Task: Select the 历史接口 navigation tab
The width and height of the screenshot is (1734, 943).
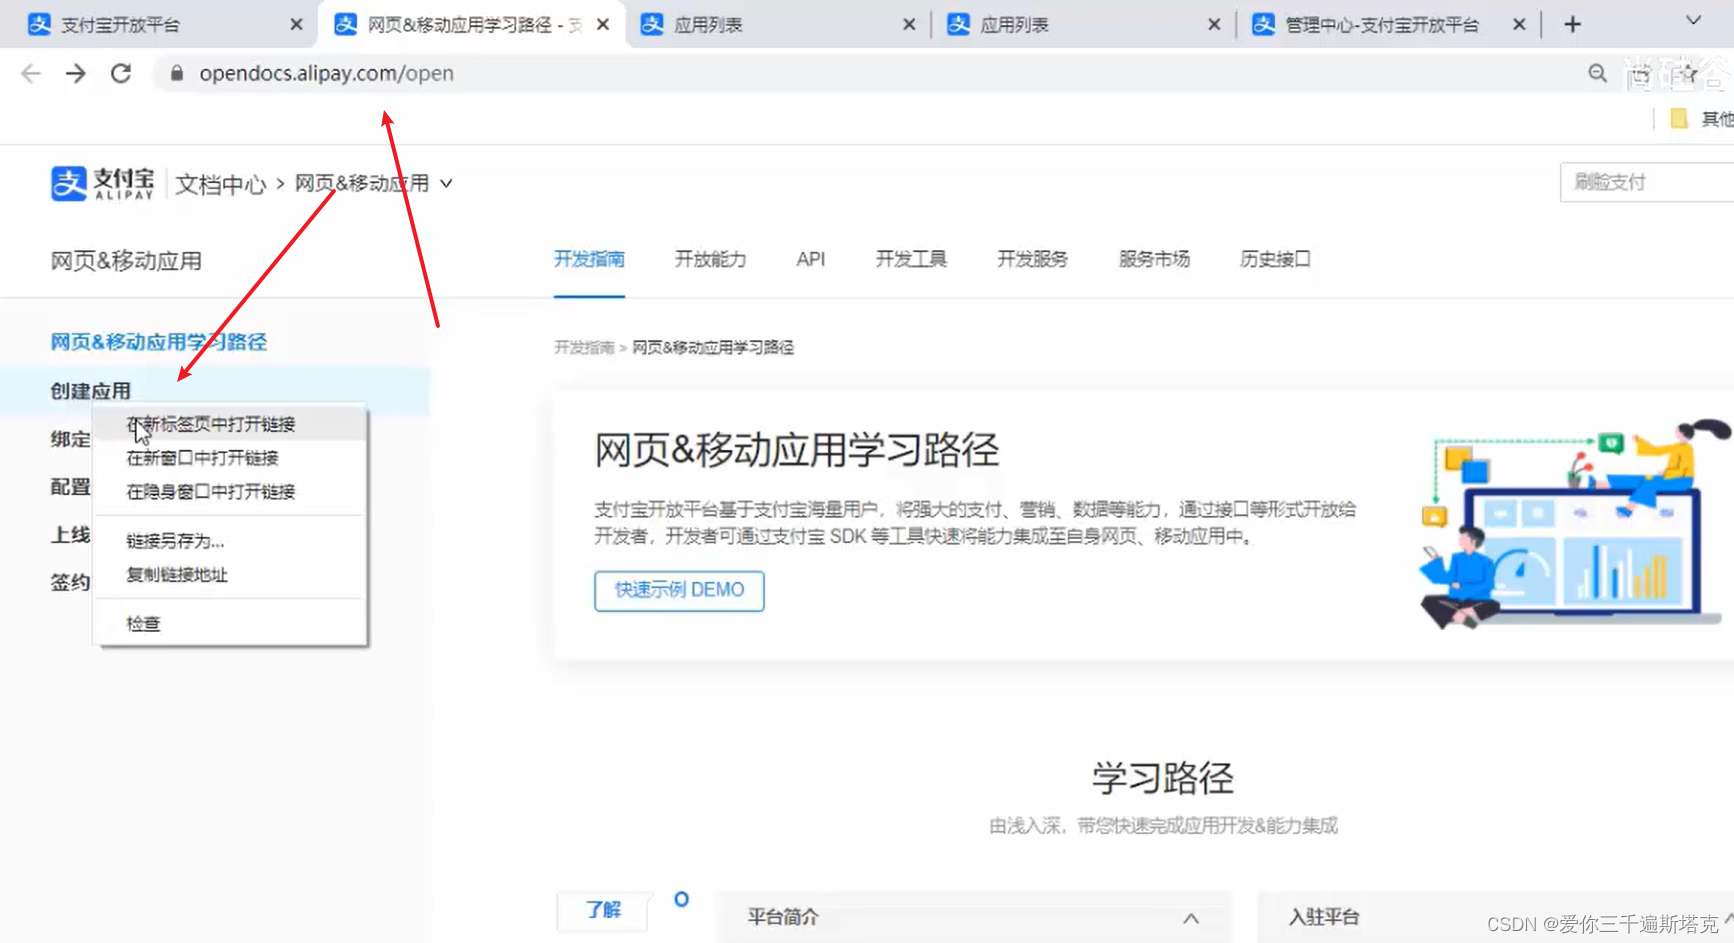Action: (x=1275, y=259)
